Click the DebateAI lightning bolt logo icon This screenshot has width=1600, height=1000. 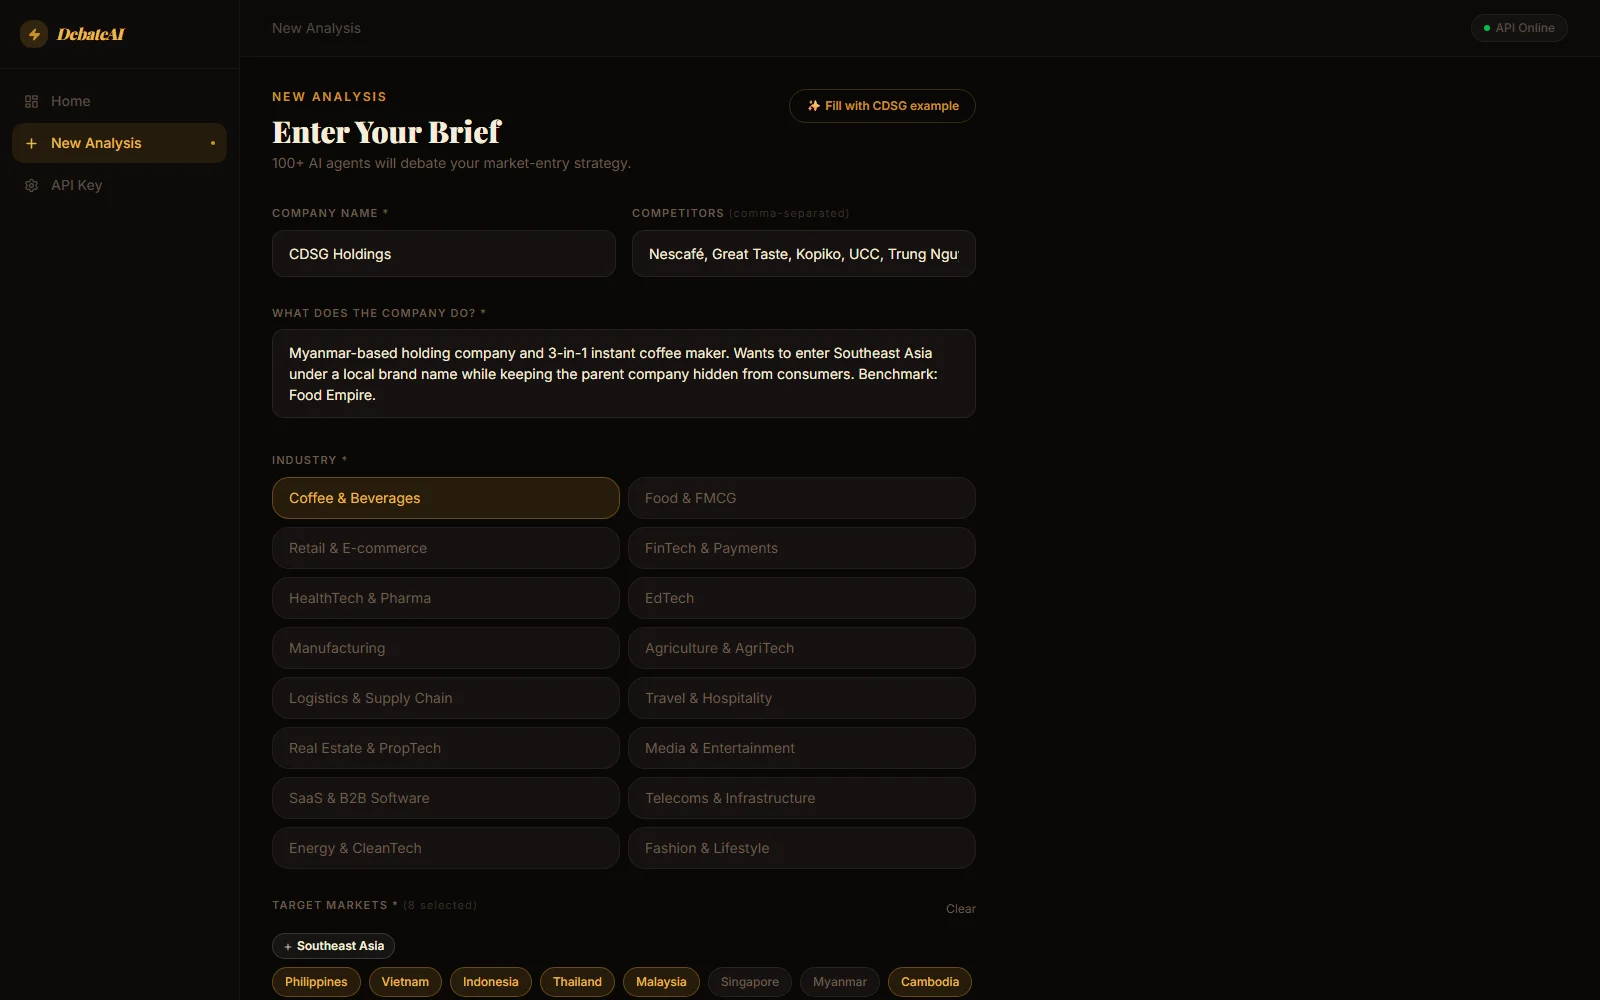pyautogui.click(x=34, y=34)
